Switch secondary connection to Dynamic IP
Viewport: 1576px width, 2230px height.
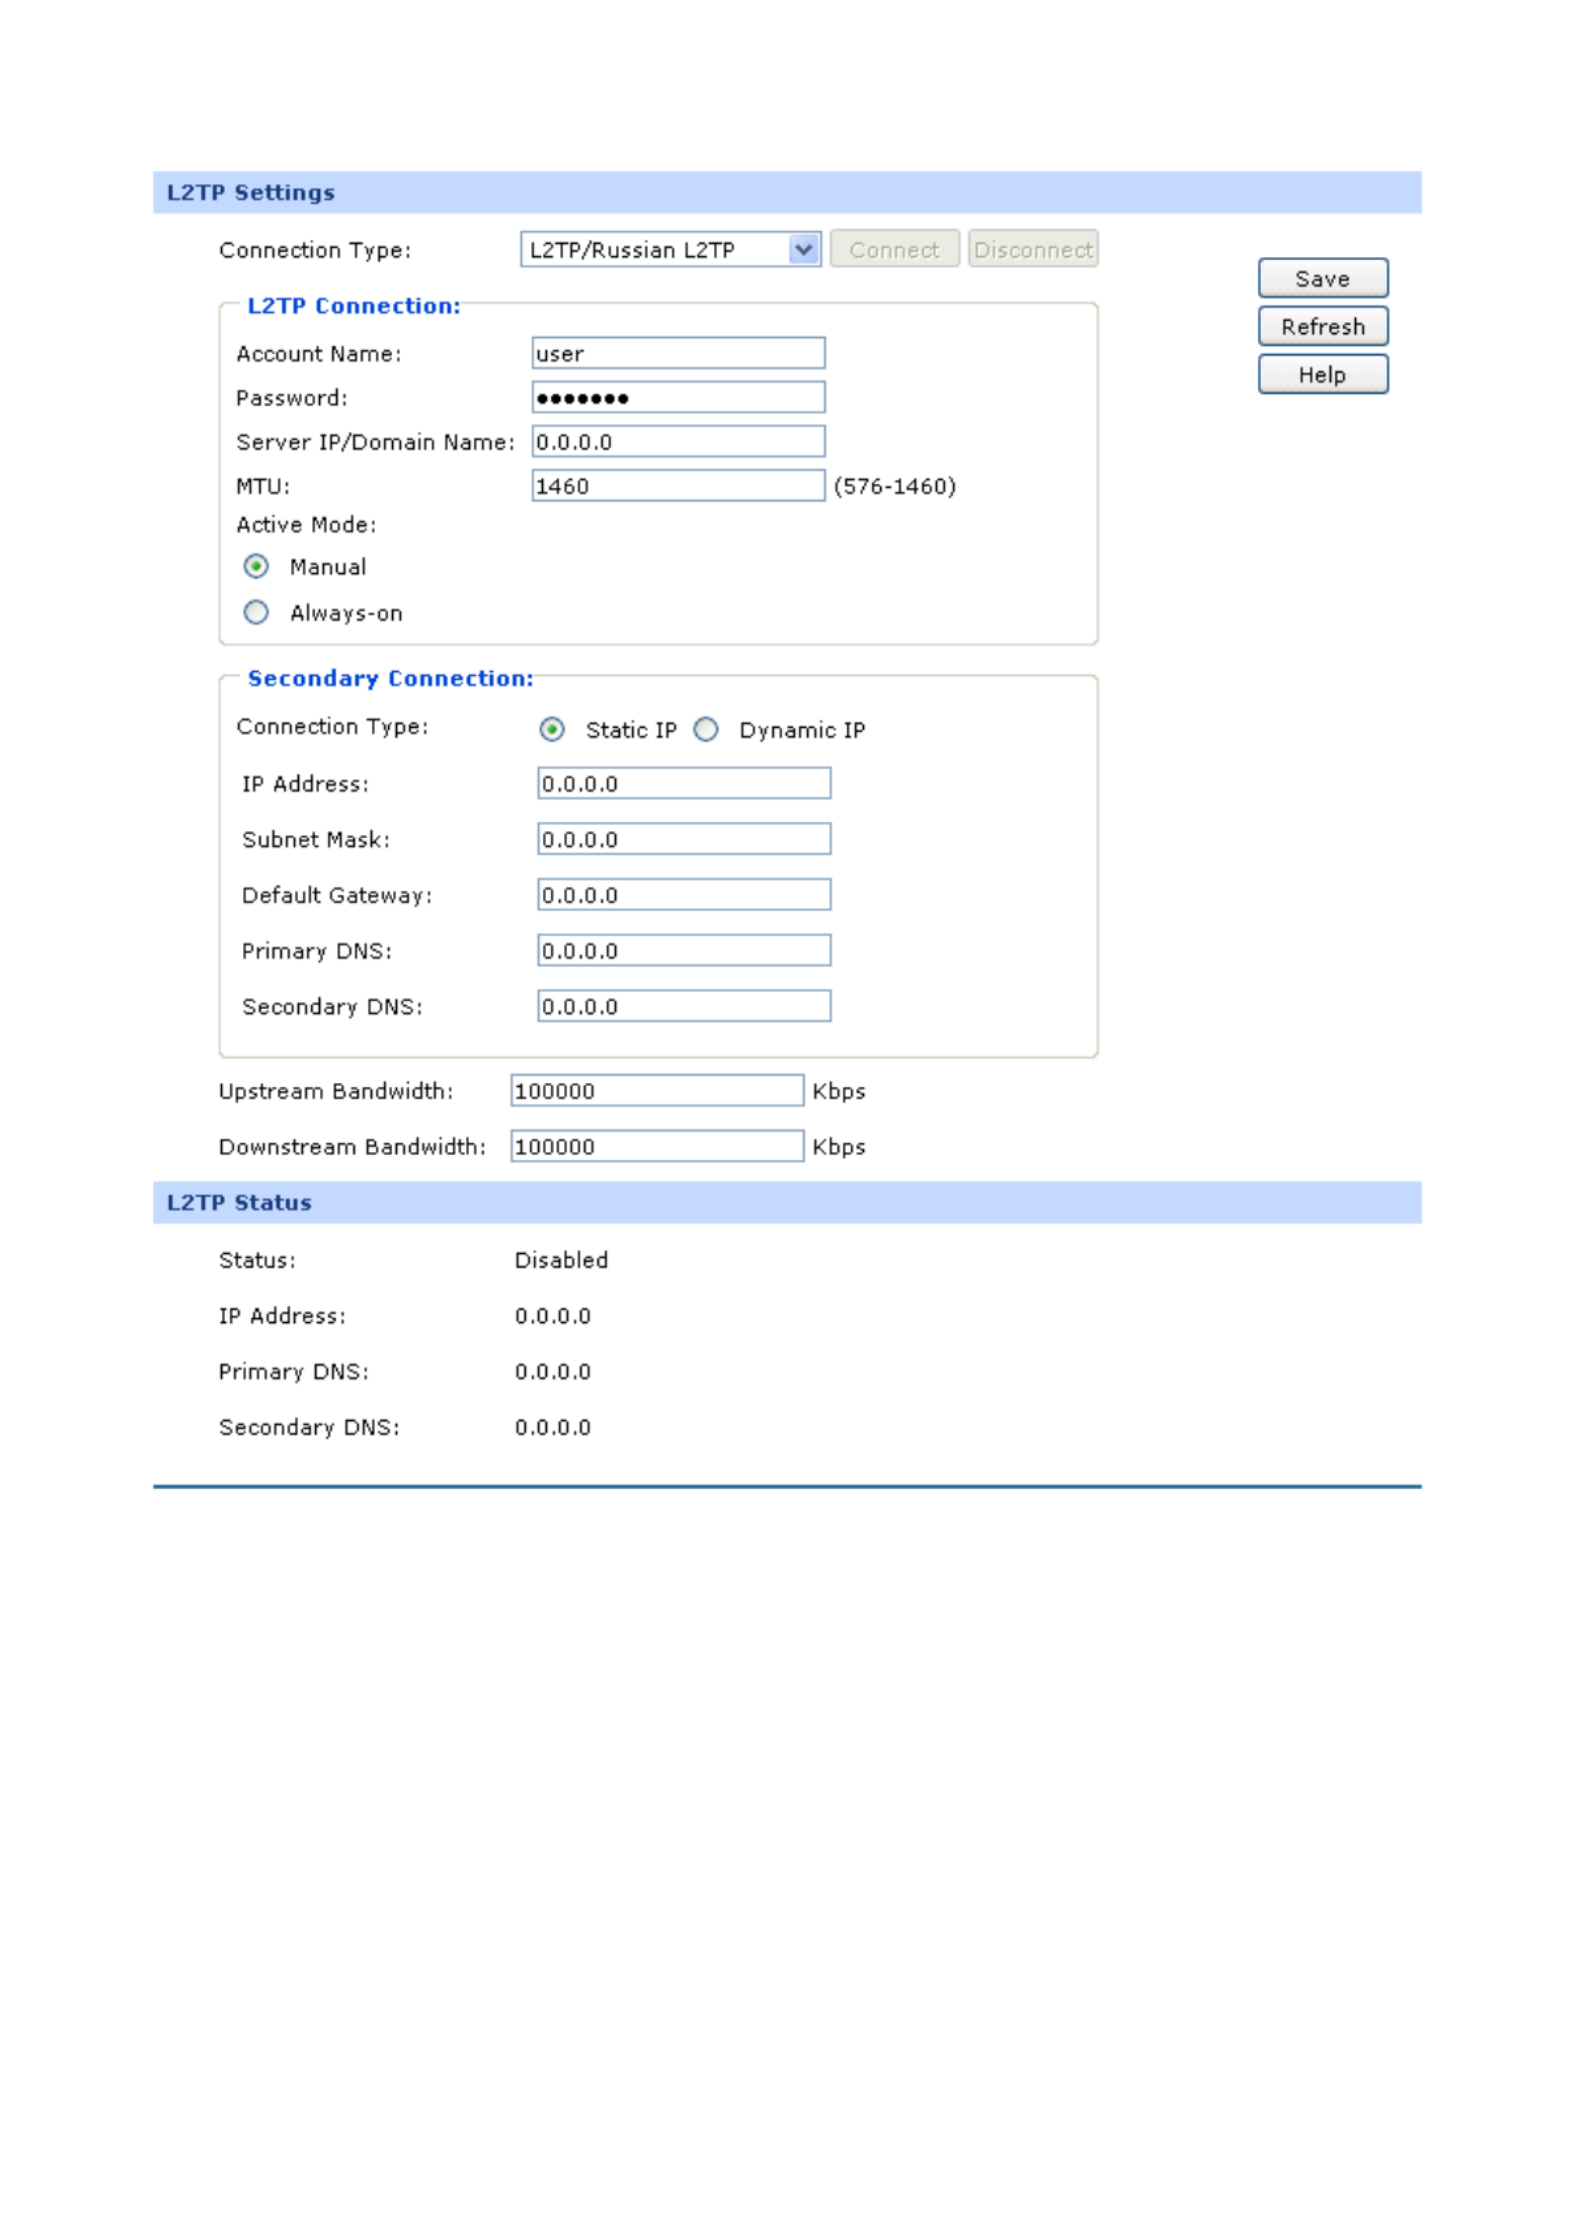pos(706,730)
